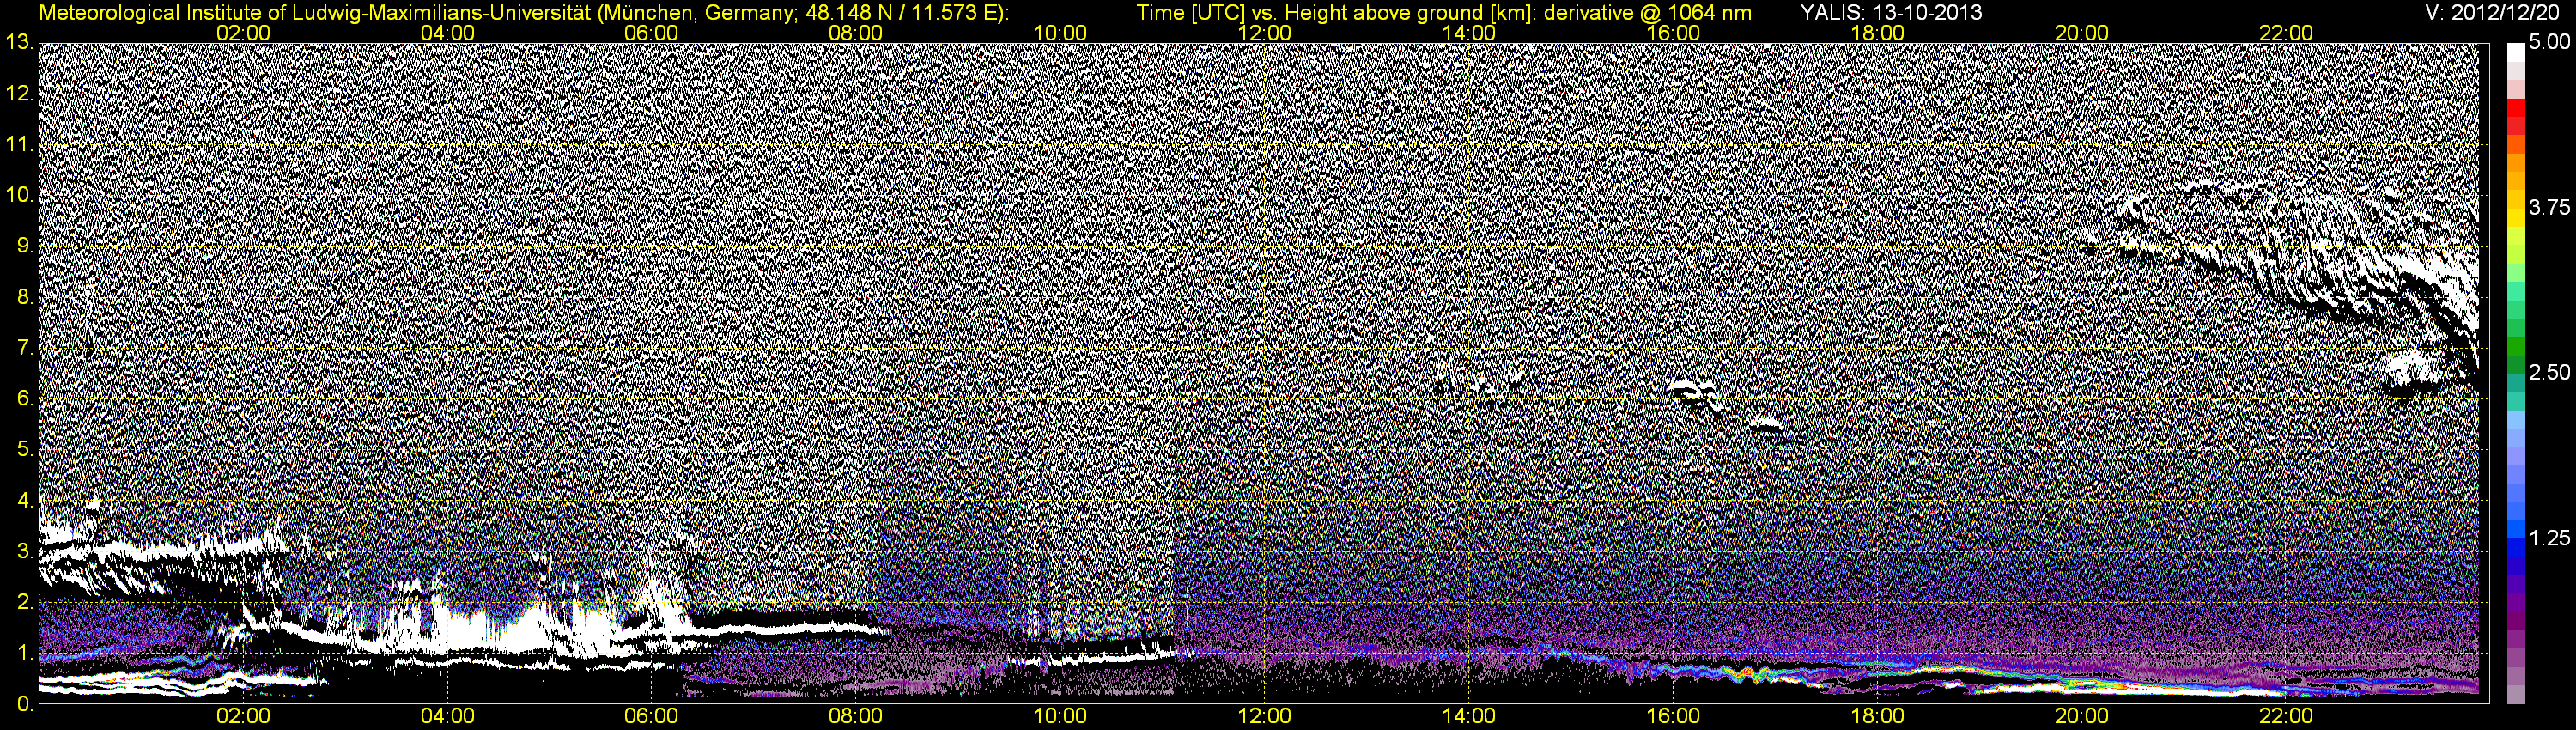The image size is (2576, 730).
Task: Click the 6 km height axis label
Action: (24, 399)
